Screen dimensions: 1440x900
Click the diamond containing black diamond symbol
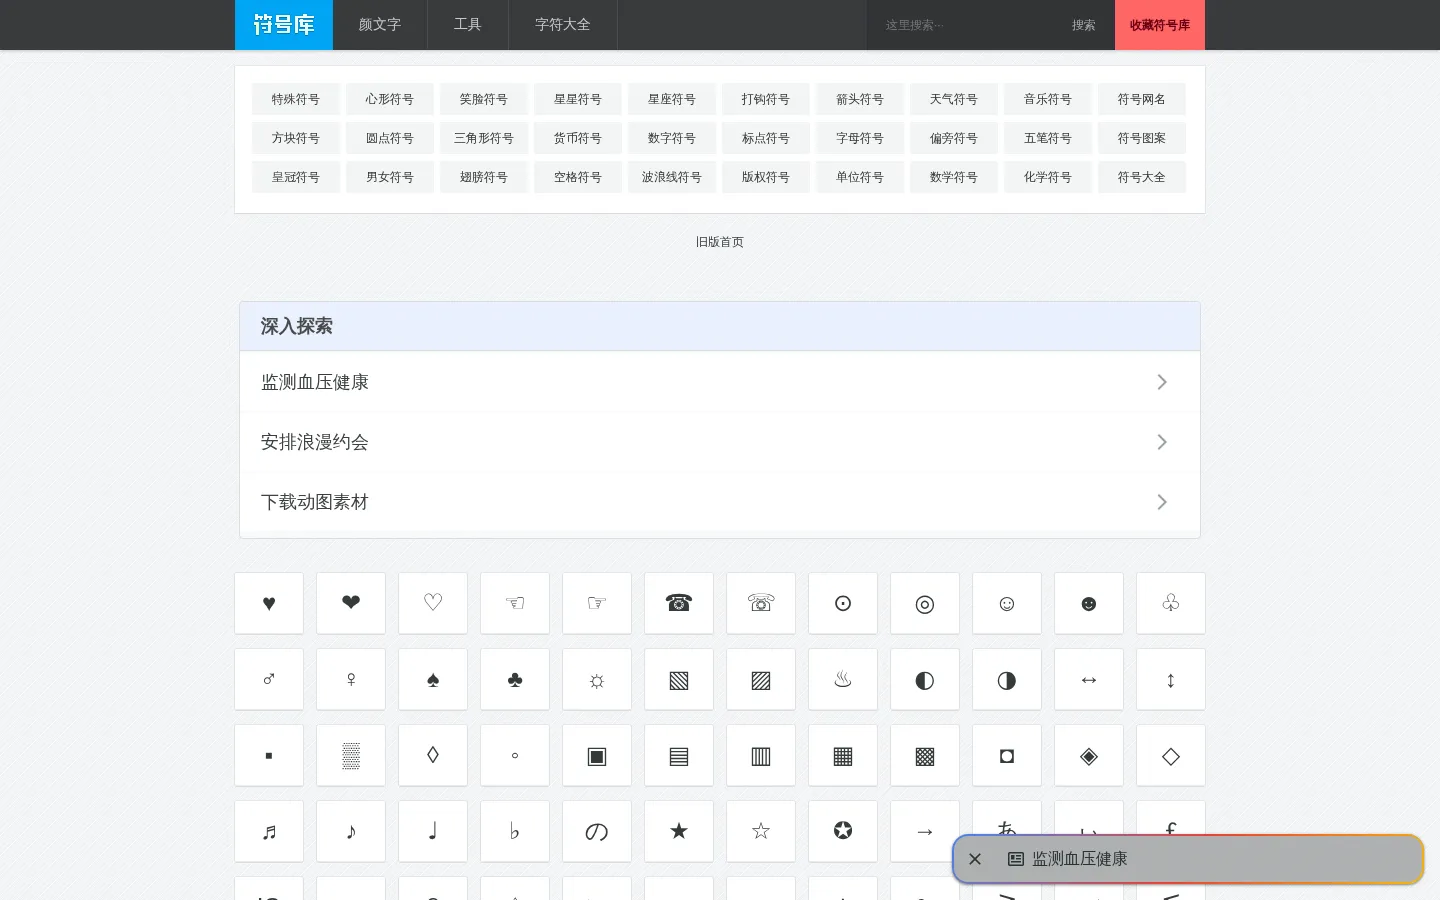click(1089, 755)
